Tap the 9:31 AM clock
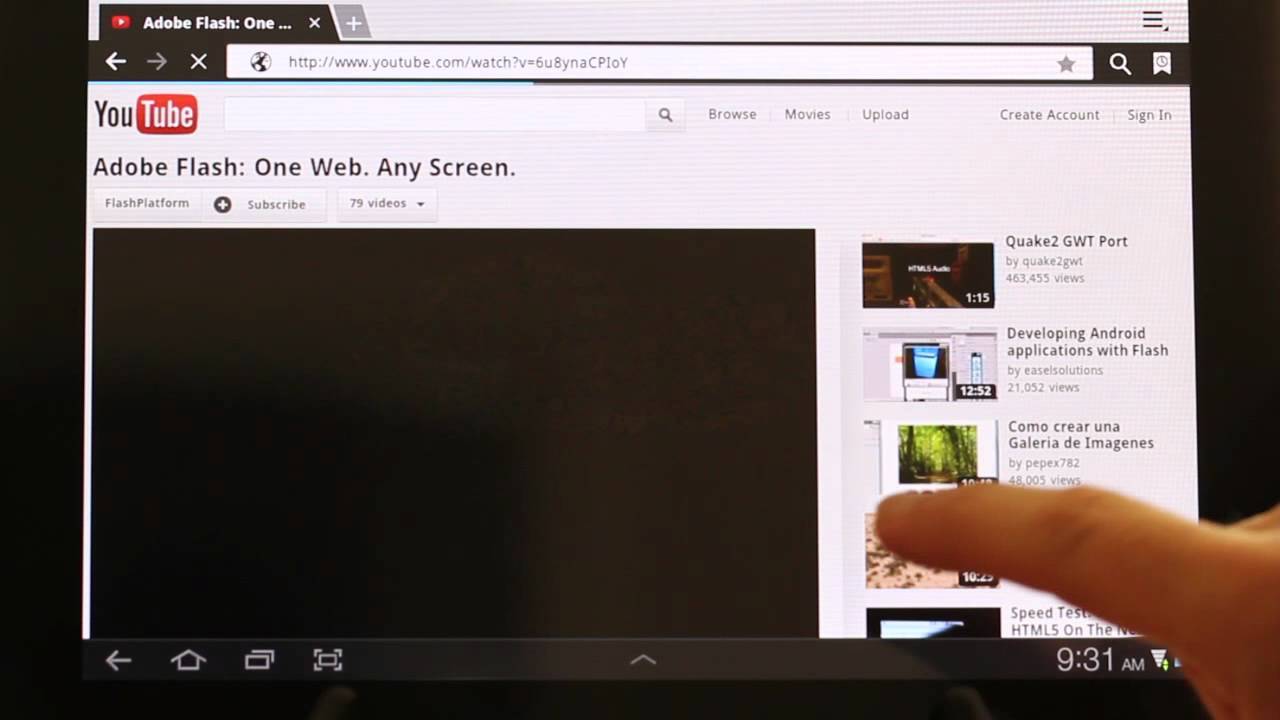The width and height of the screenshot is (1280, 720). coord(1100,660)
